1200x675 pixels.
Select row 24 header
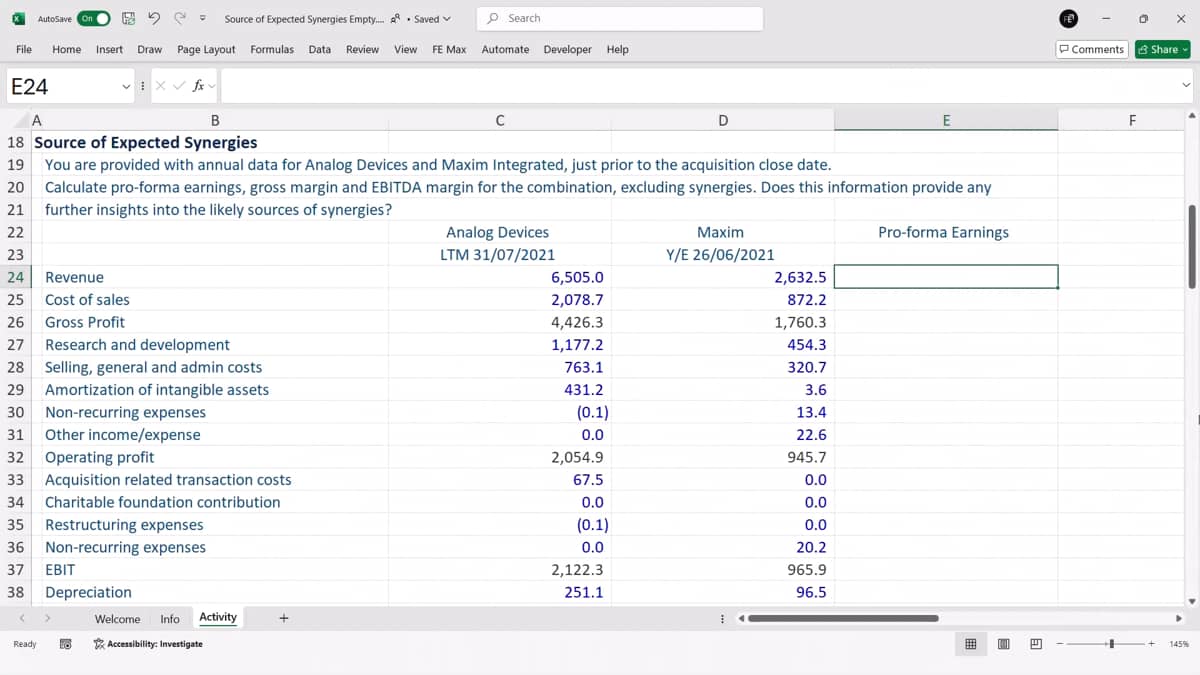click(x=15, y=277)
